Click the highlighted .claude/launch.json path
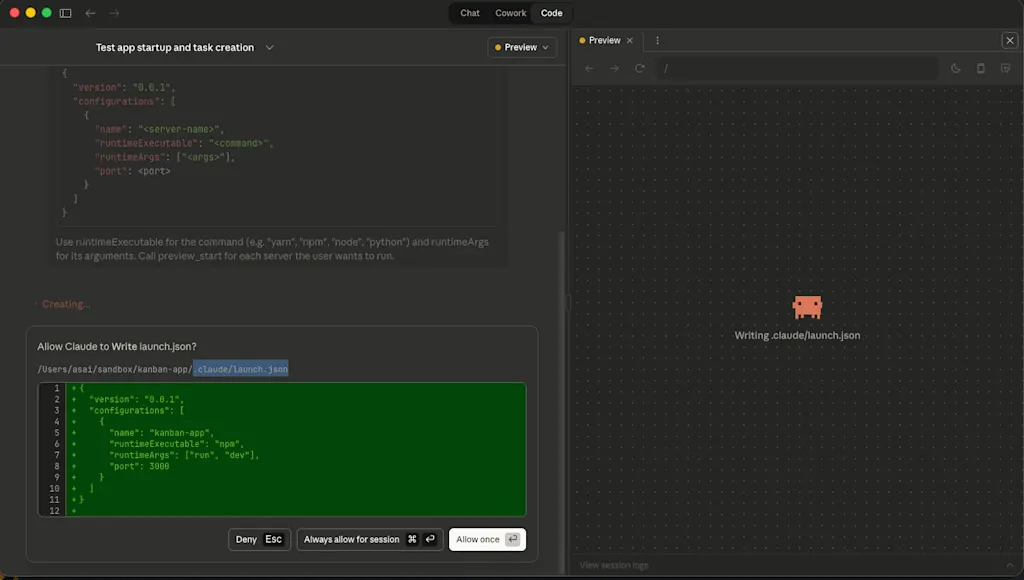The height and width of the screenshot is (580, 1024). click(241, 370)
